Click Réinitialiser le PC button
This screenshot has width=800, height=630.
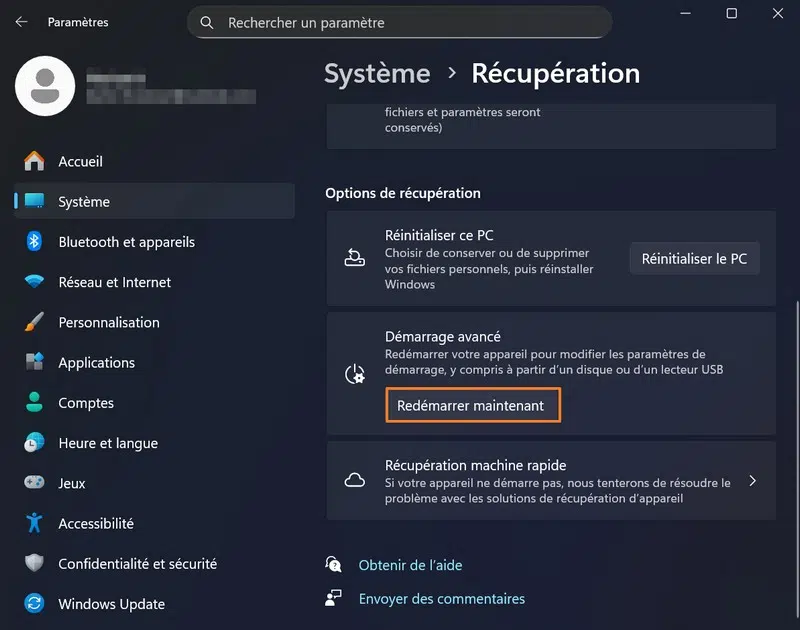(x=694, y=258)
